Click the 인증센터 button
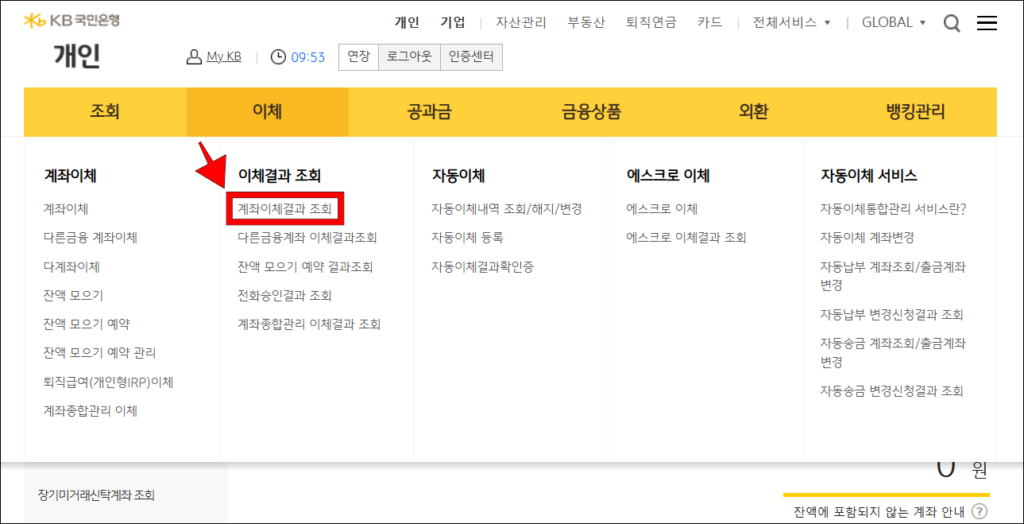This screenshot has height=524, width=1024. 472,57
